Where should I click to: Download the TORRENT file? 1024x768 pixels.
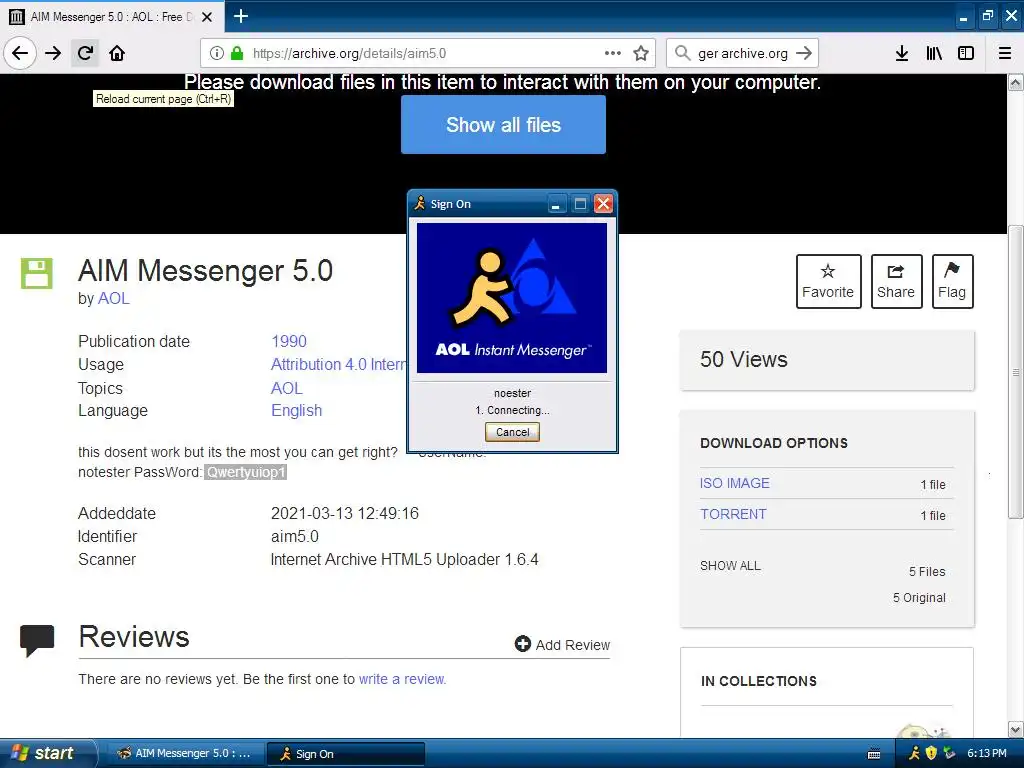coord(733,514)
